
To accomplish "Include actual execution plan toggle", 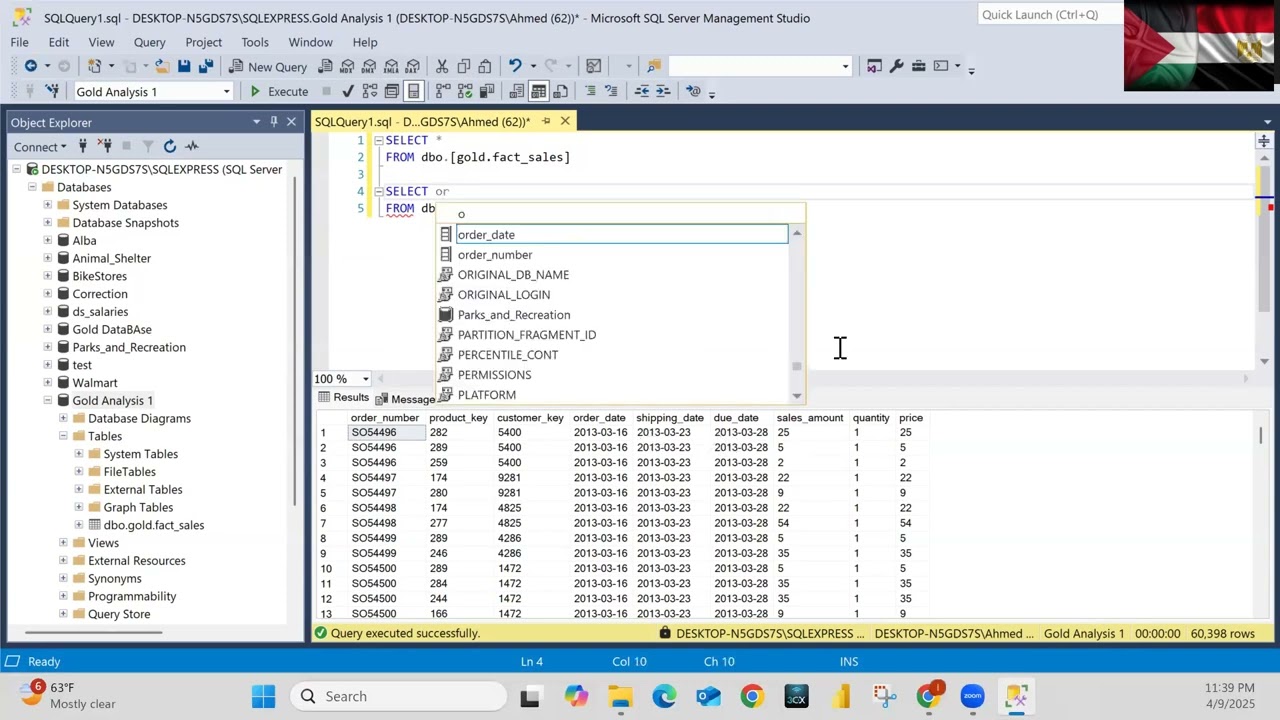I will 443,91.
